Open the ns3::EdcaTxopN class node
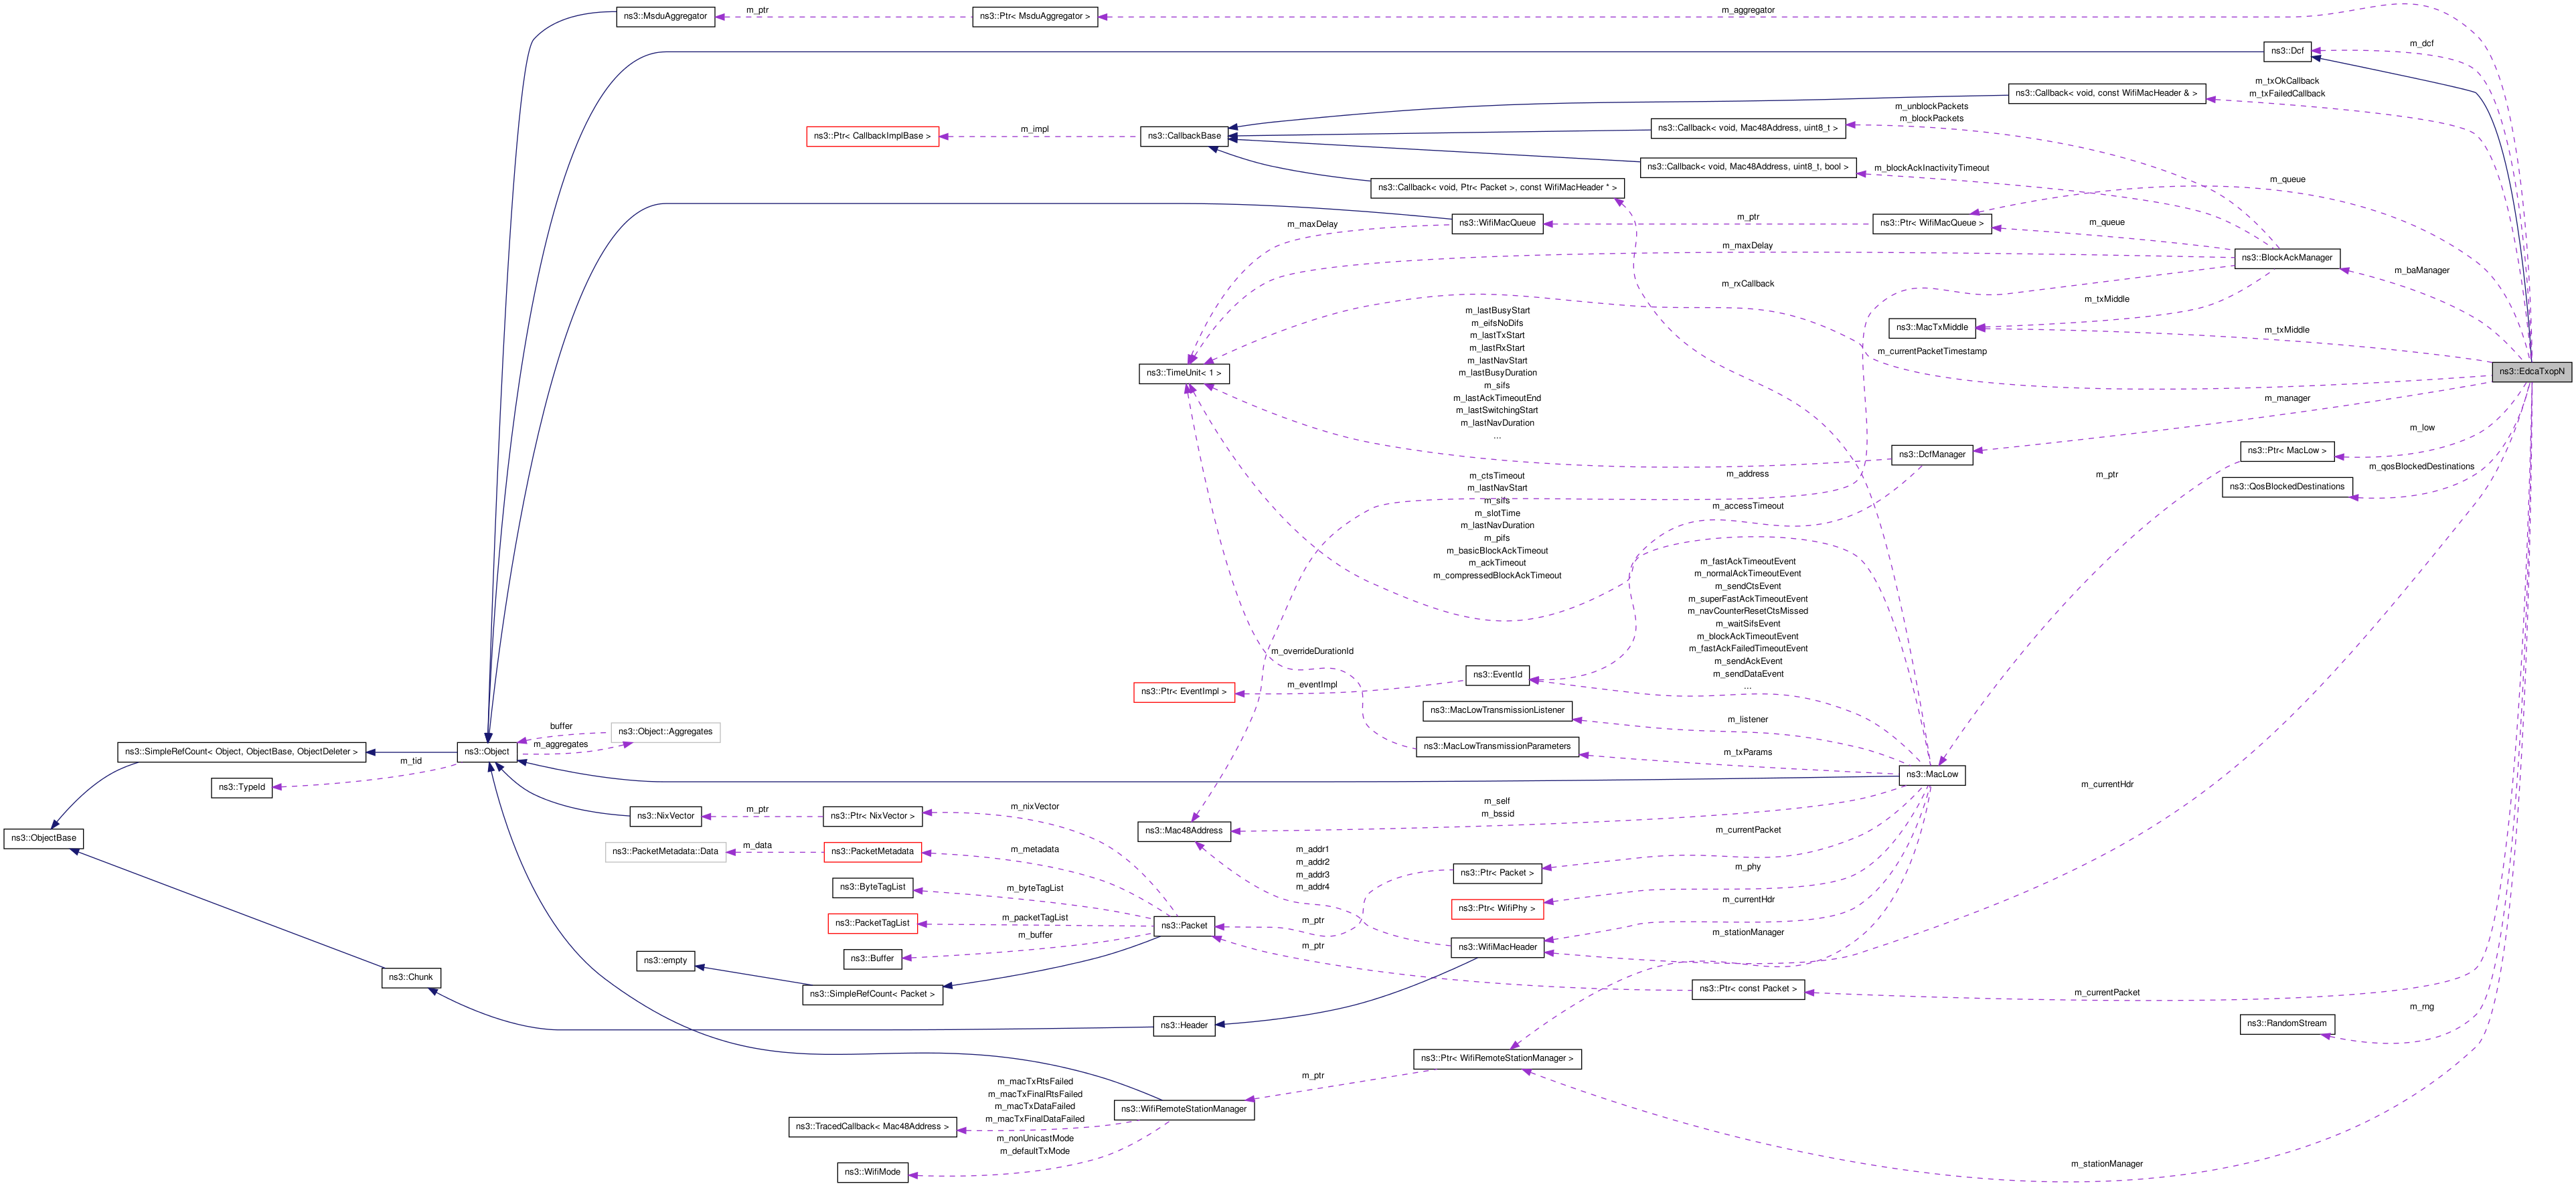2576x1186 pixels. click(2531, 371)
